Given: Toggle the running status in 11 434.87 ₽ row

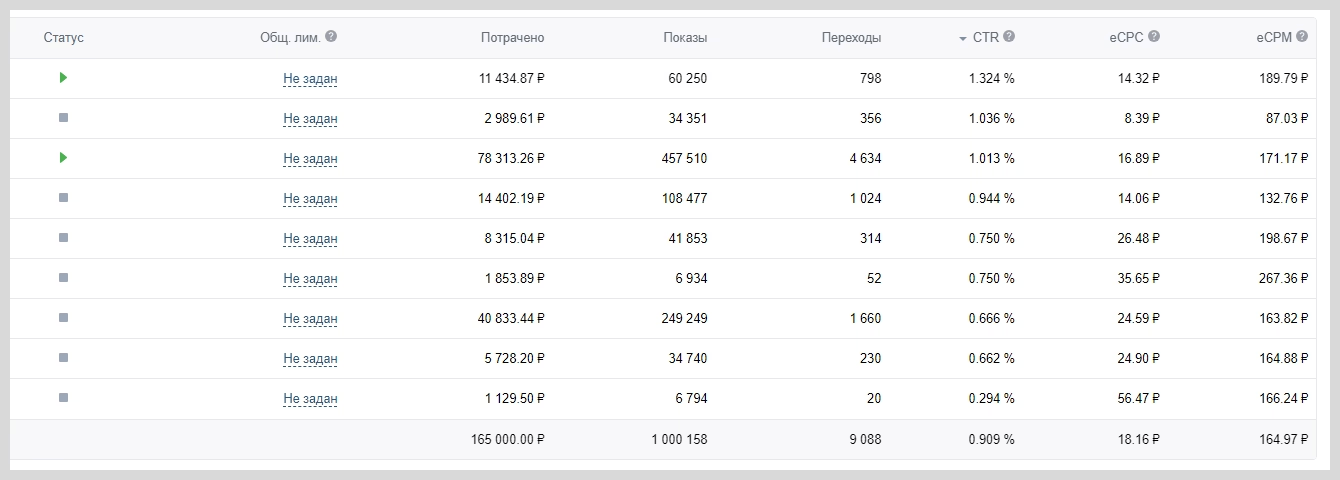Looking at the screenshot, I should pos(63,78).
